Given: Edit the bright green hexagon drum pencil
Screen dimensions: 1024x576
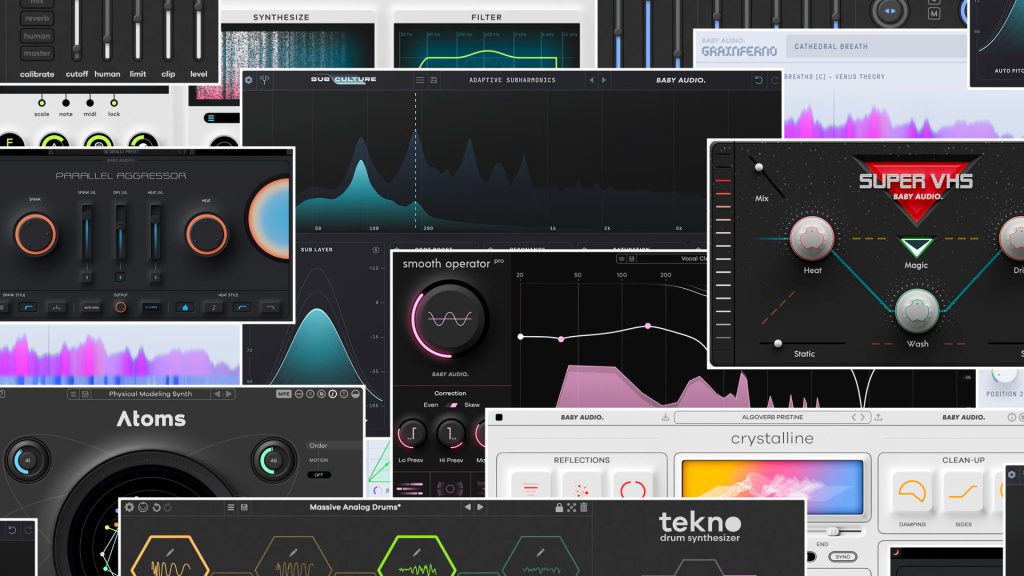Looking at the screenshot, I should point(417,552).
